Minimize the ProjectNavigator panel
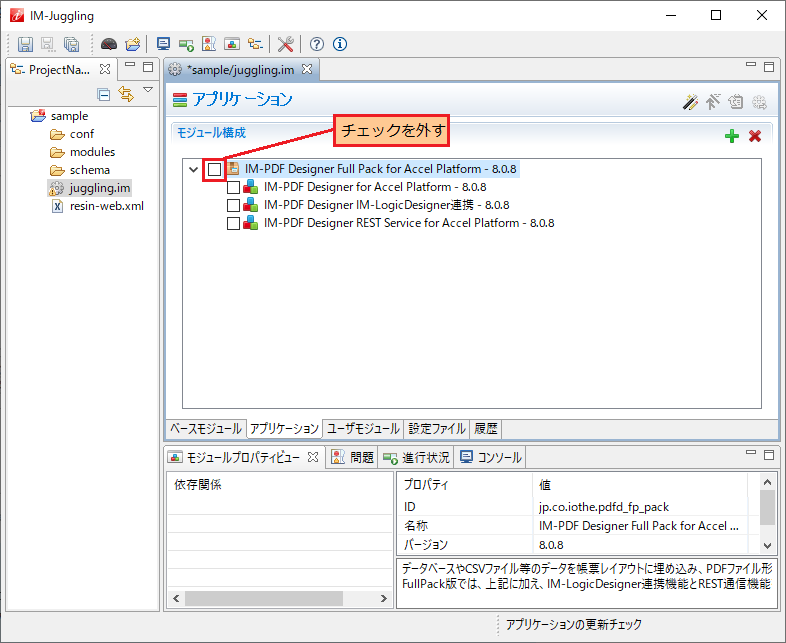 pyautogui.click(x=130, y=65)
